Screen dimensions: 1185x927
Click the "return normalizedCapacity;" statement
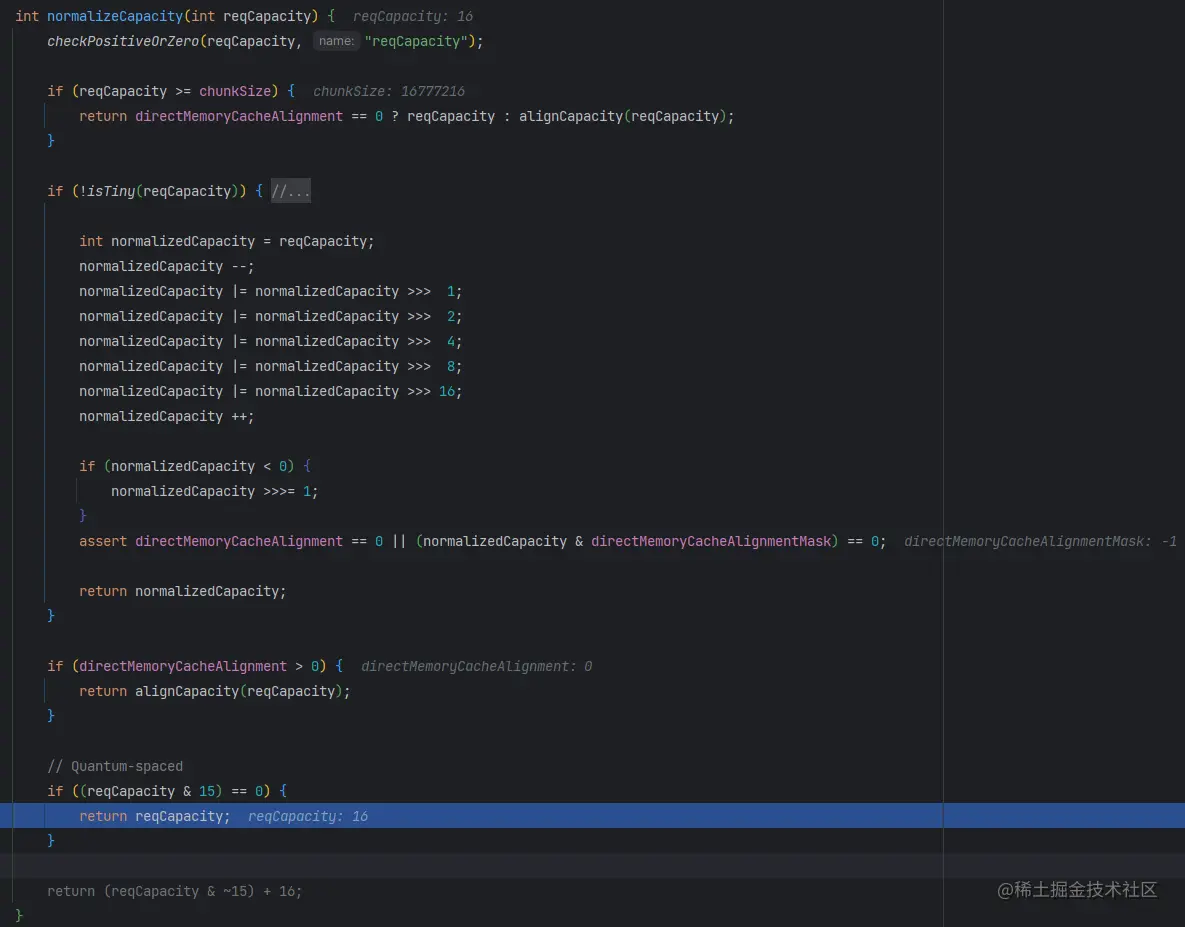click(183, 592)
